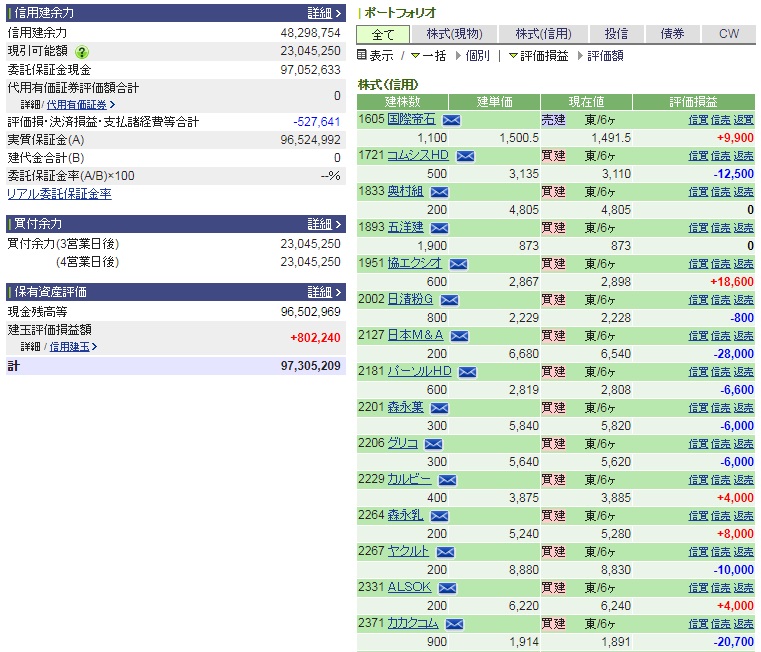The width and height of the screenshot is (761, 652).
Task: Click the 日本M&A loss value -28,000
Action: 733,354
